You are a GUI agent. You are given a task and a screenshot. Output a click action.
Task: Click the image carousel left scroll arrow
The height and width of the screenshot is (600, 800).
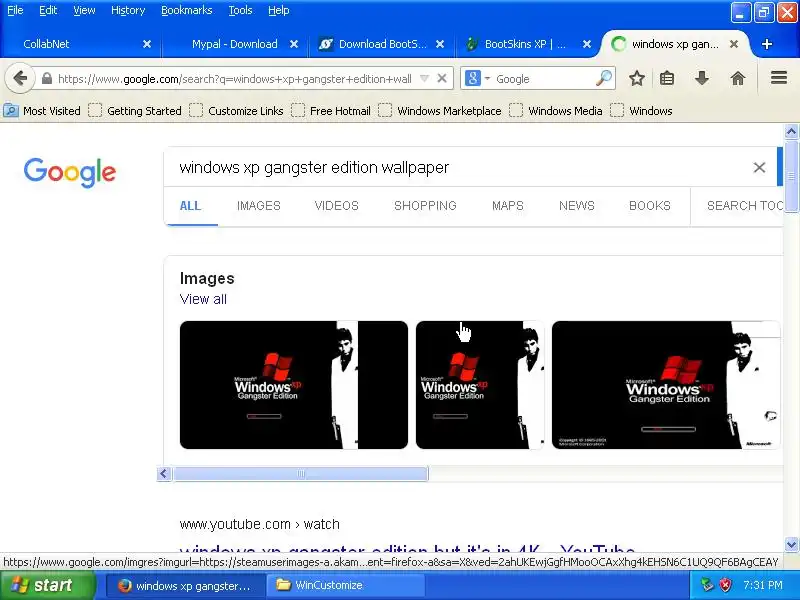click(x=163, y=473)
